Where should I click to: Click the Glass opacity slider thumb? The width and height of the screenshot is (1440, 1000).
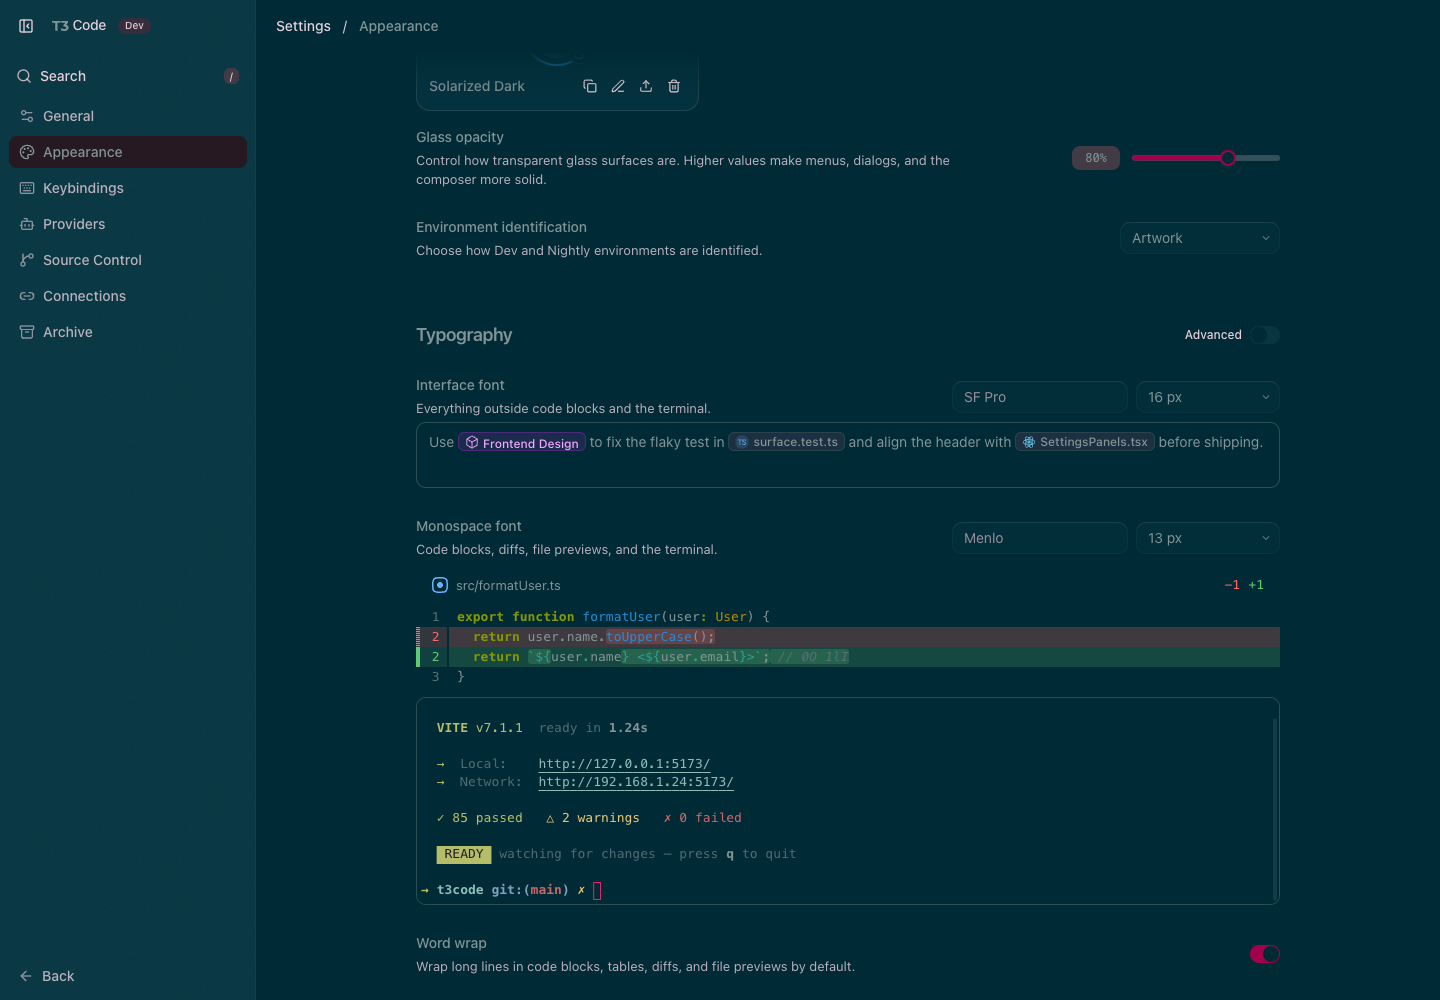(x=1228, y=158)
